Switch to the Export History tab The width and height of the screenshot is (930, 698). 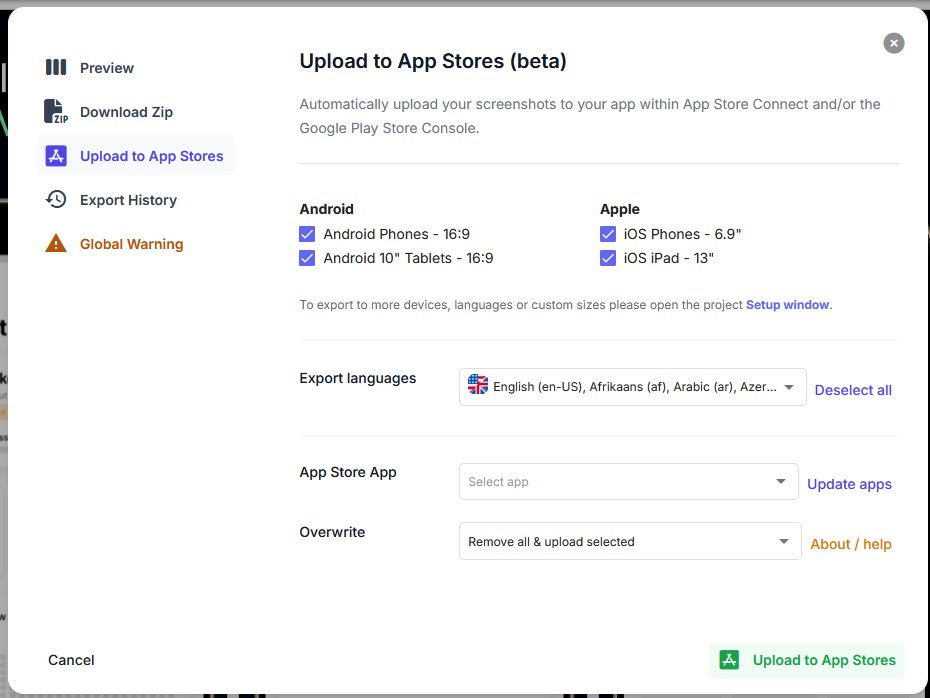point(128,200)
